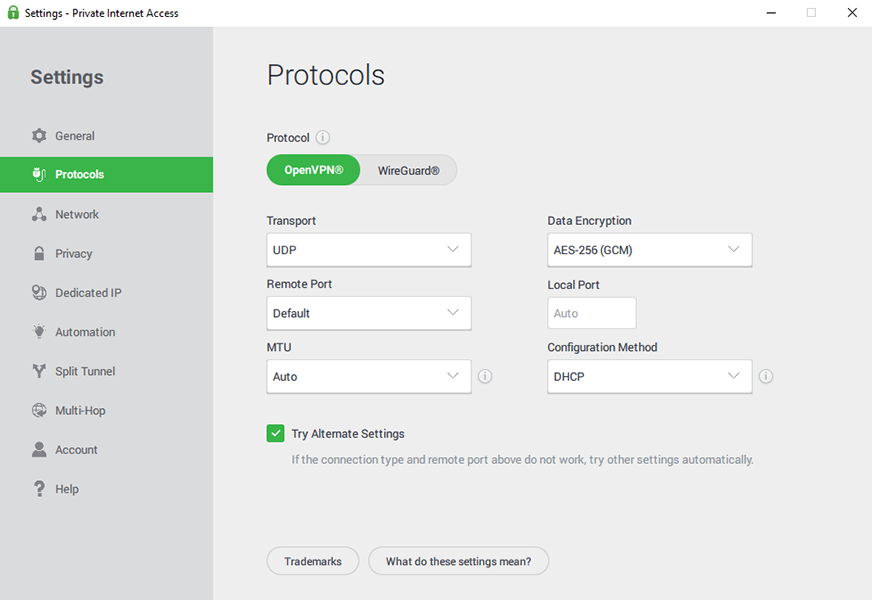
Task: Click the Split Tunnel fork icon
Action: coord(39,371)
